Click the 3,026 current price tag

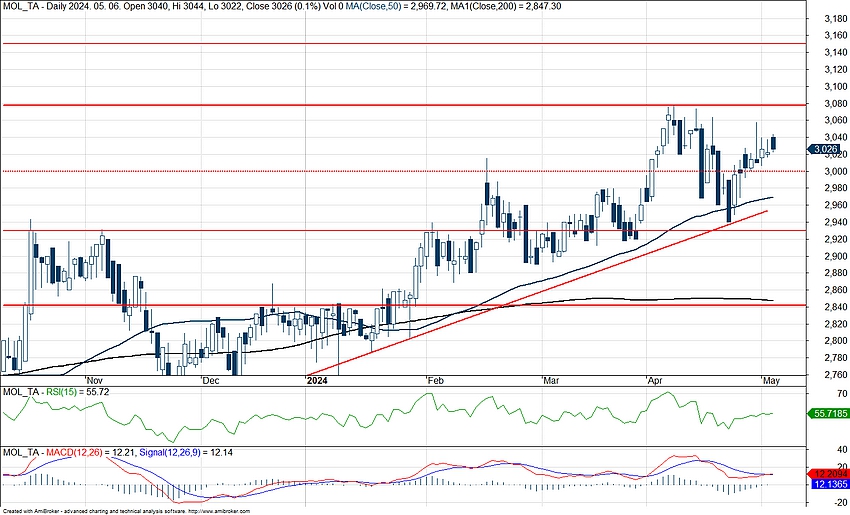pos(824,149)
